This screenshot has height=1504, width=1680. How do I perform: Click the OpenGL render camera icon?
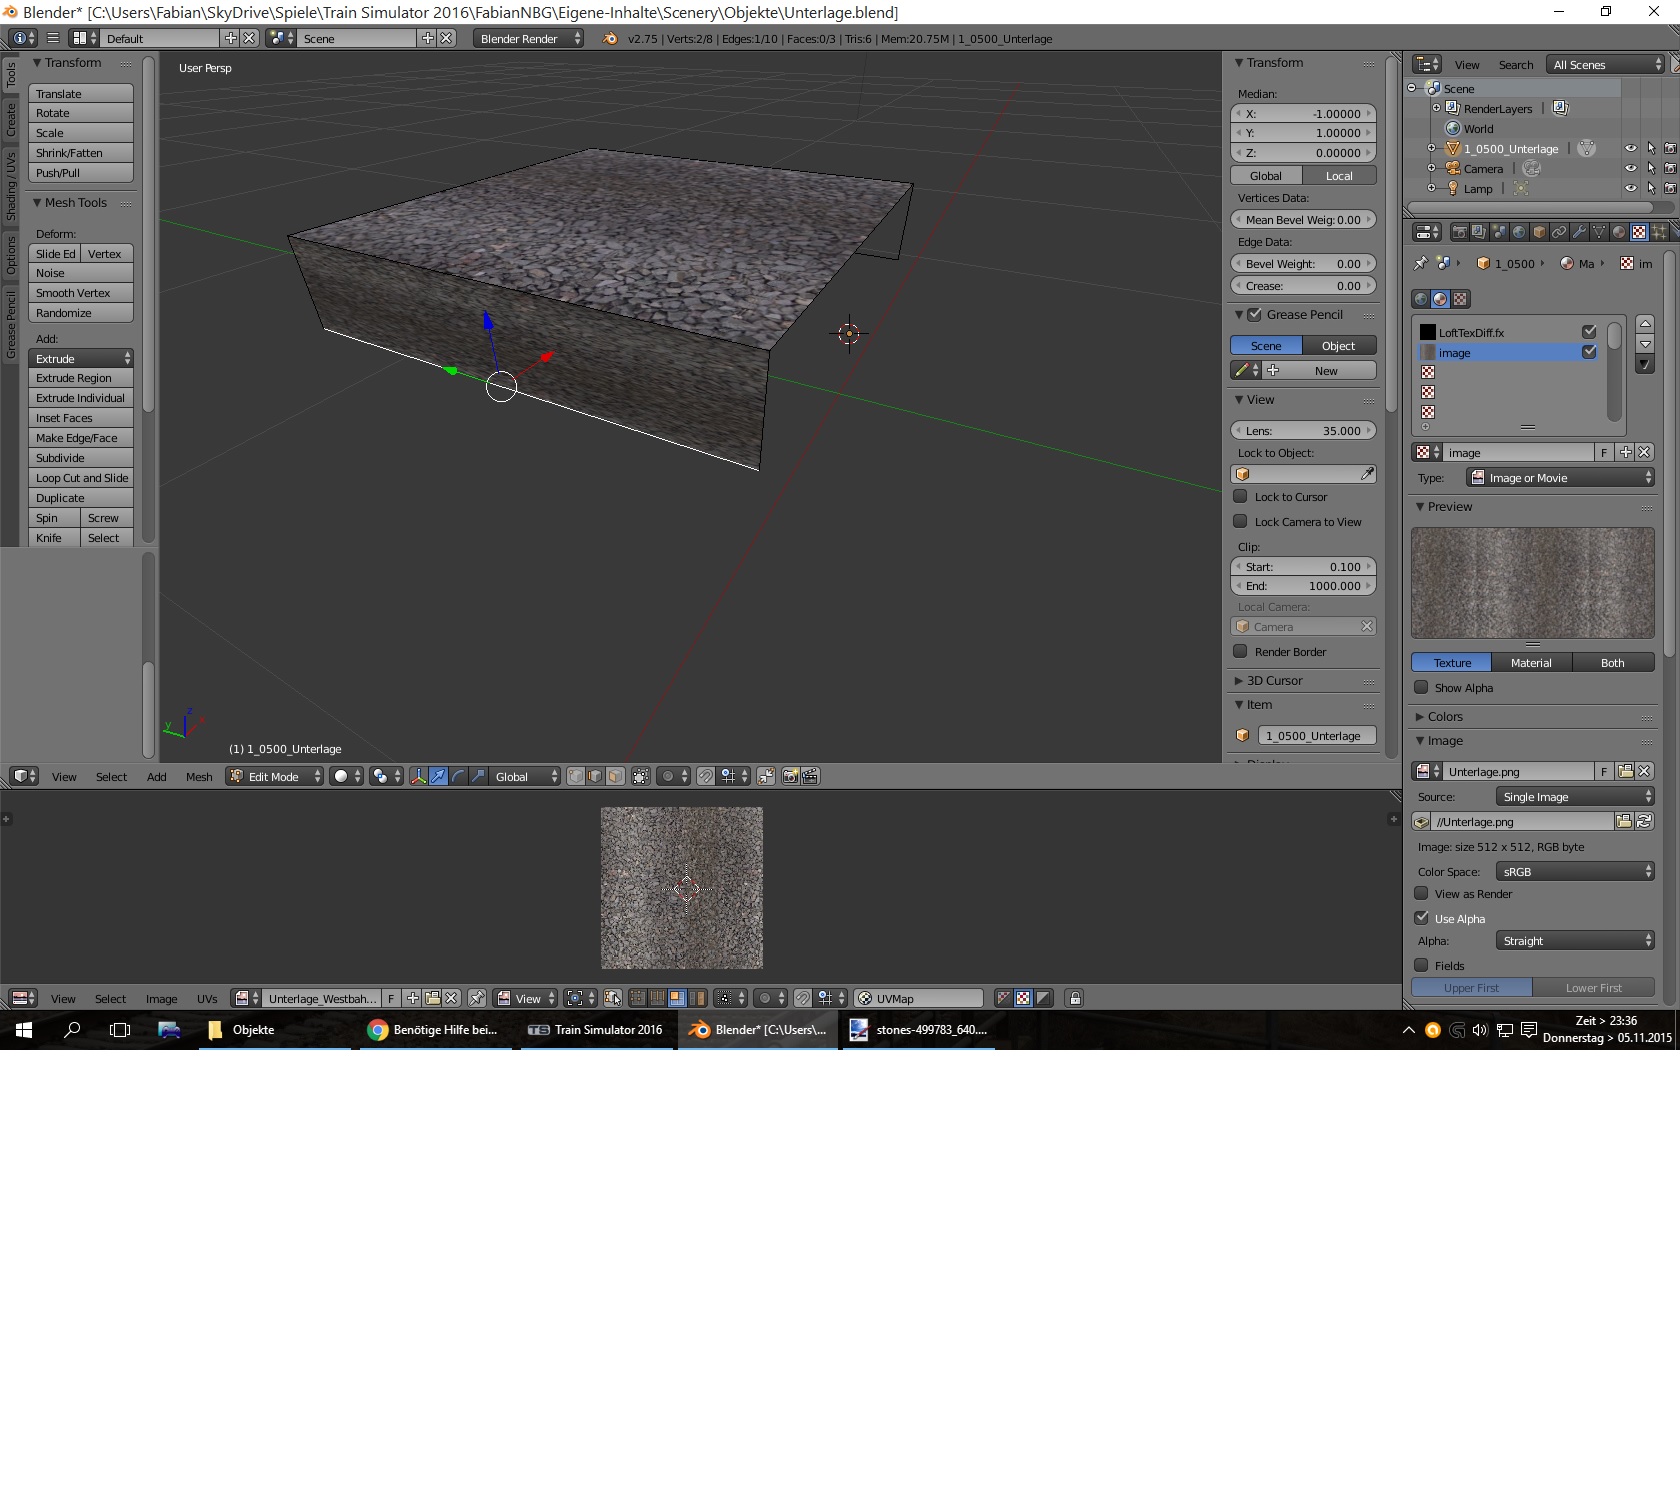(x=790, y=776)
